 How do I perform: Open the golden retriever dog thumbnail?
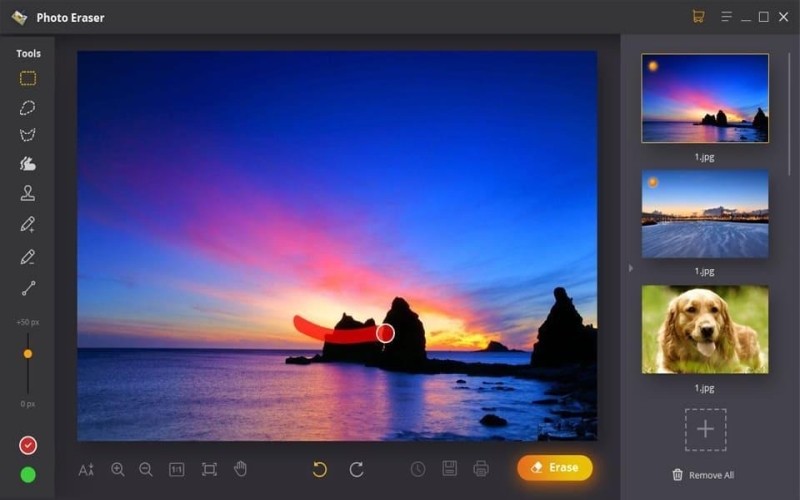(x=705, y=329)
